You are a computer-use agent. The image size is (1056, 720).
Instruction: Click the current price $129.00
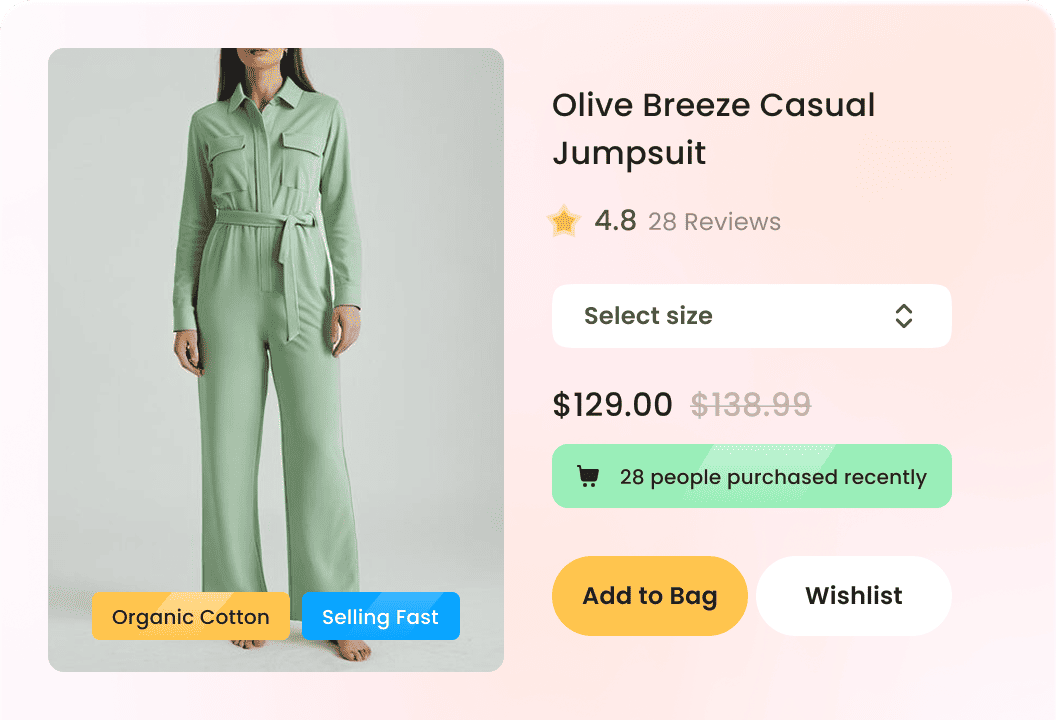612,405
